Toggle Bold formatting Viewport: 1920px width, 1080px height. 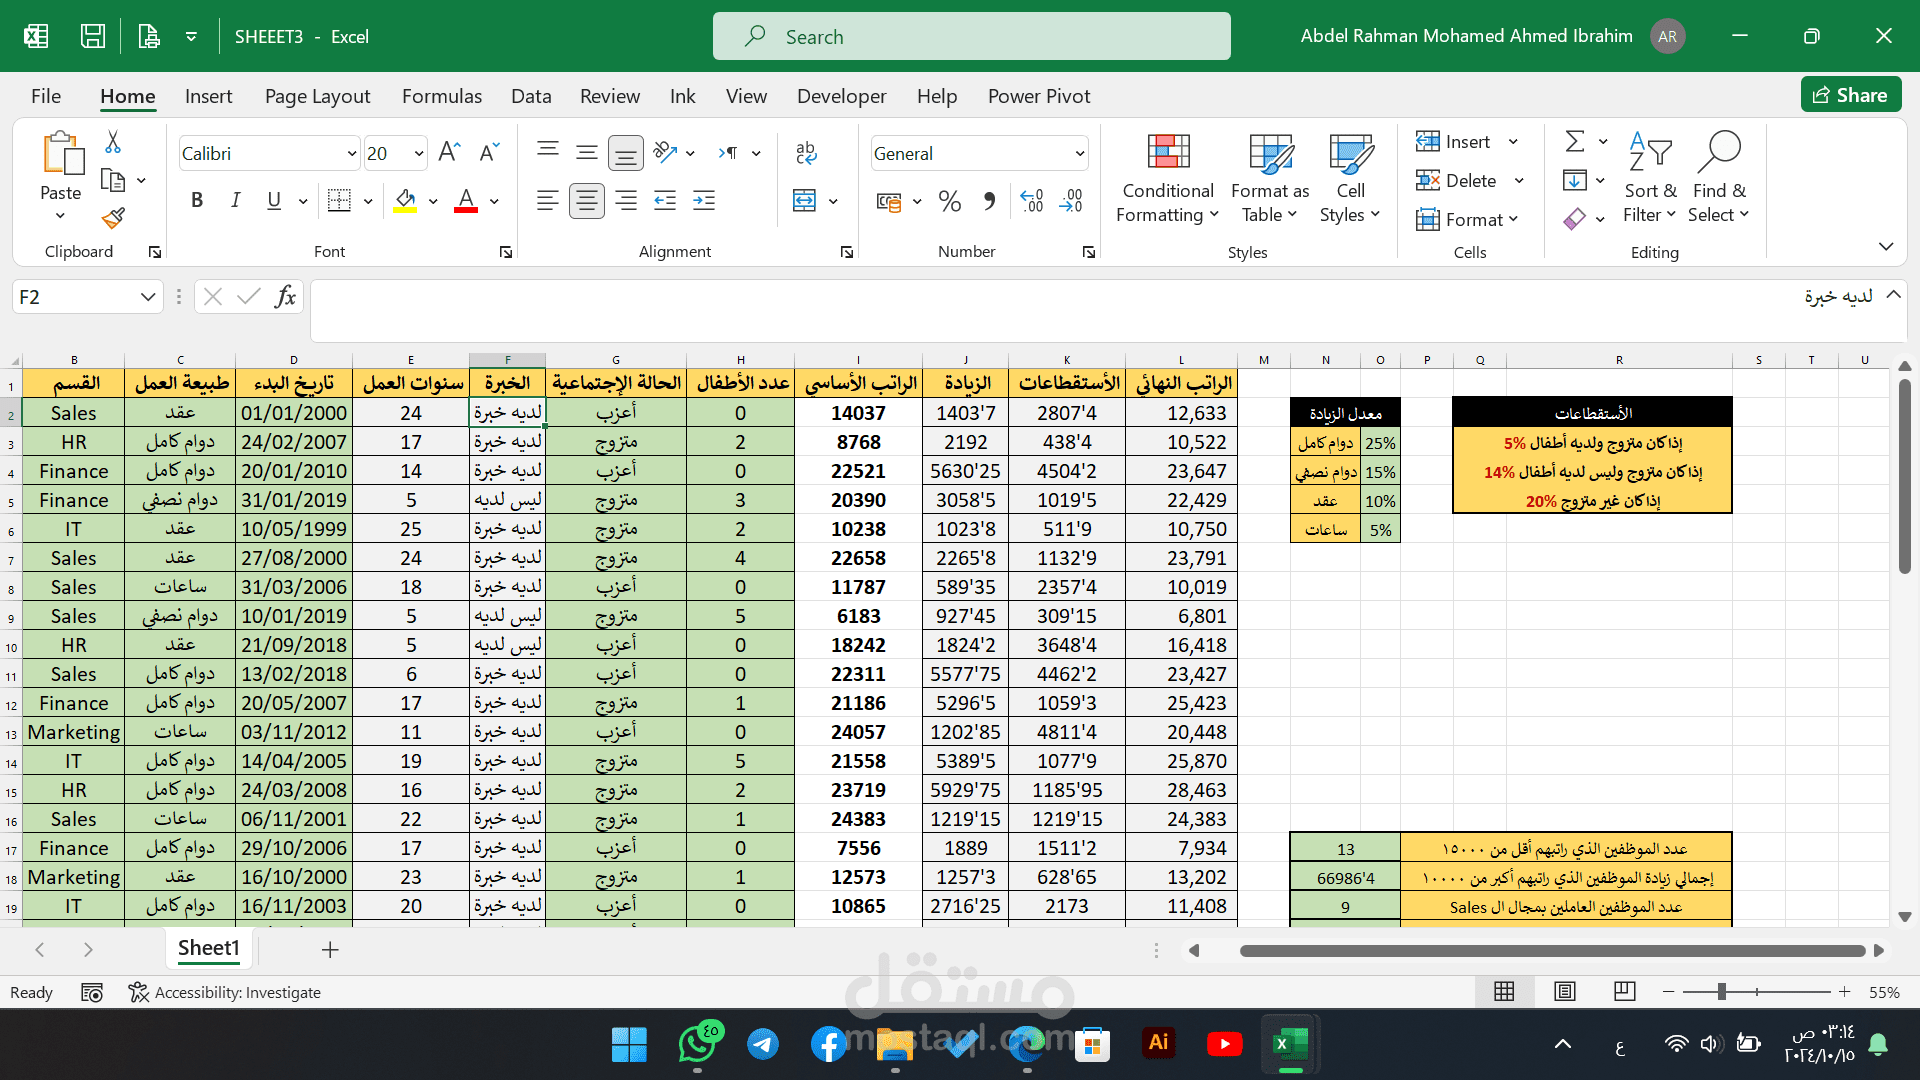(197, 200)
